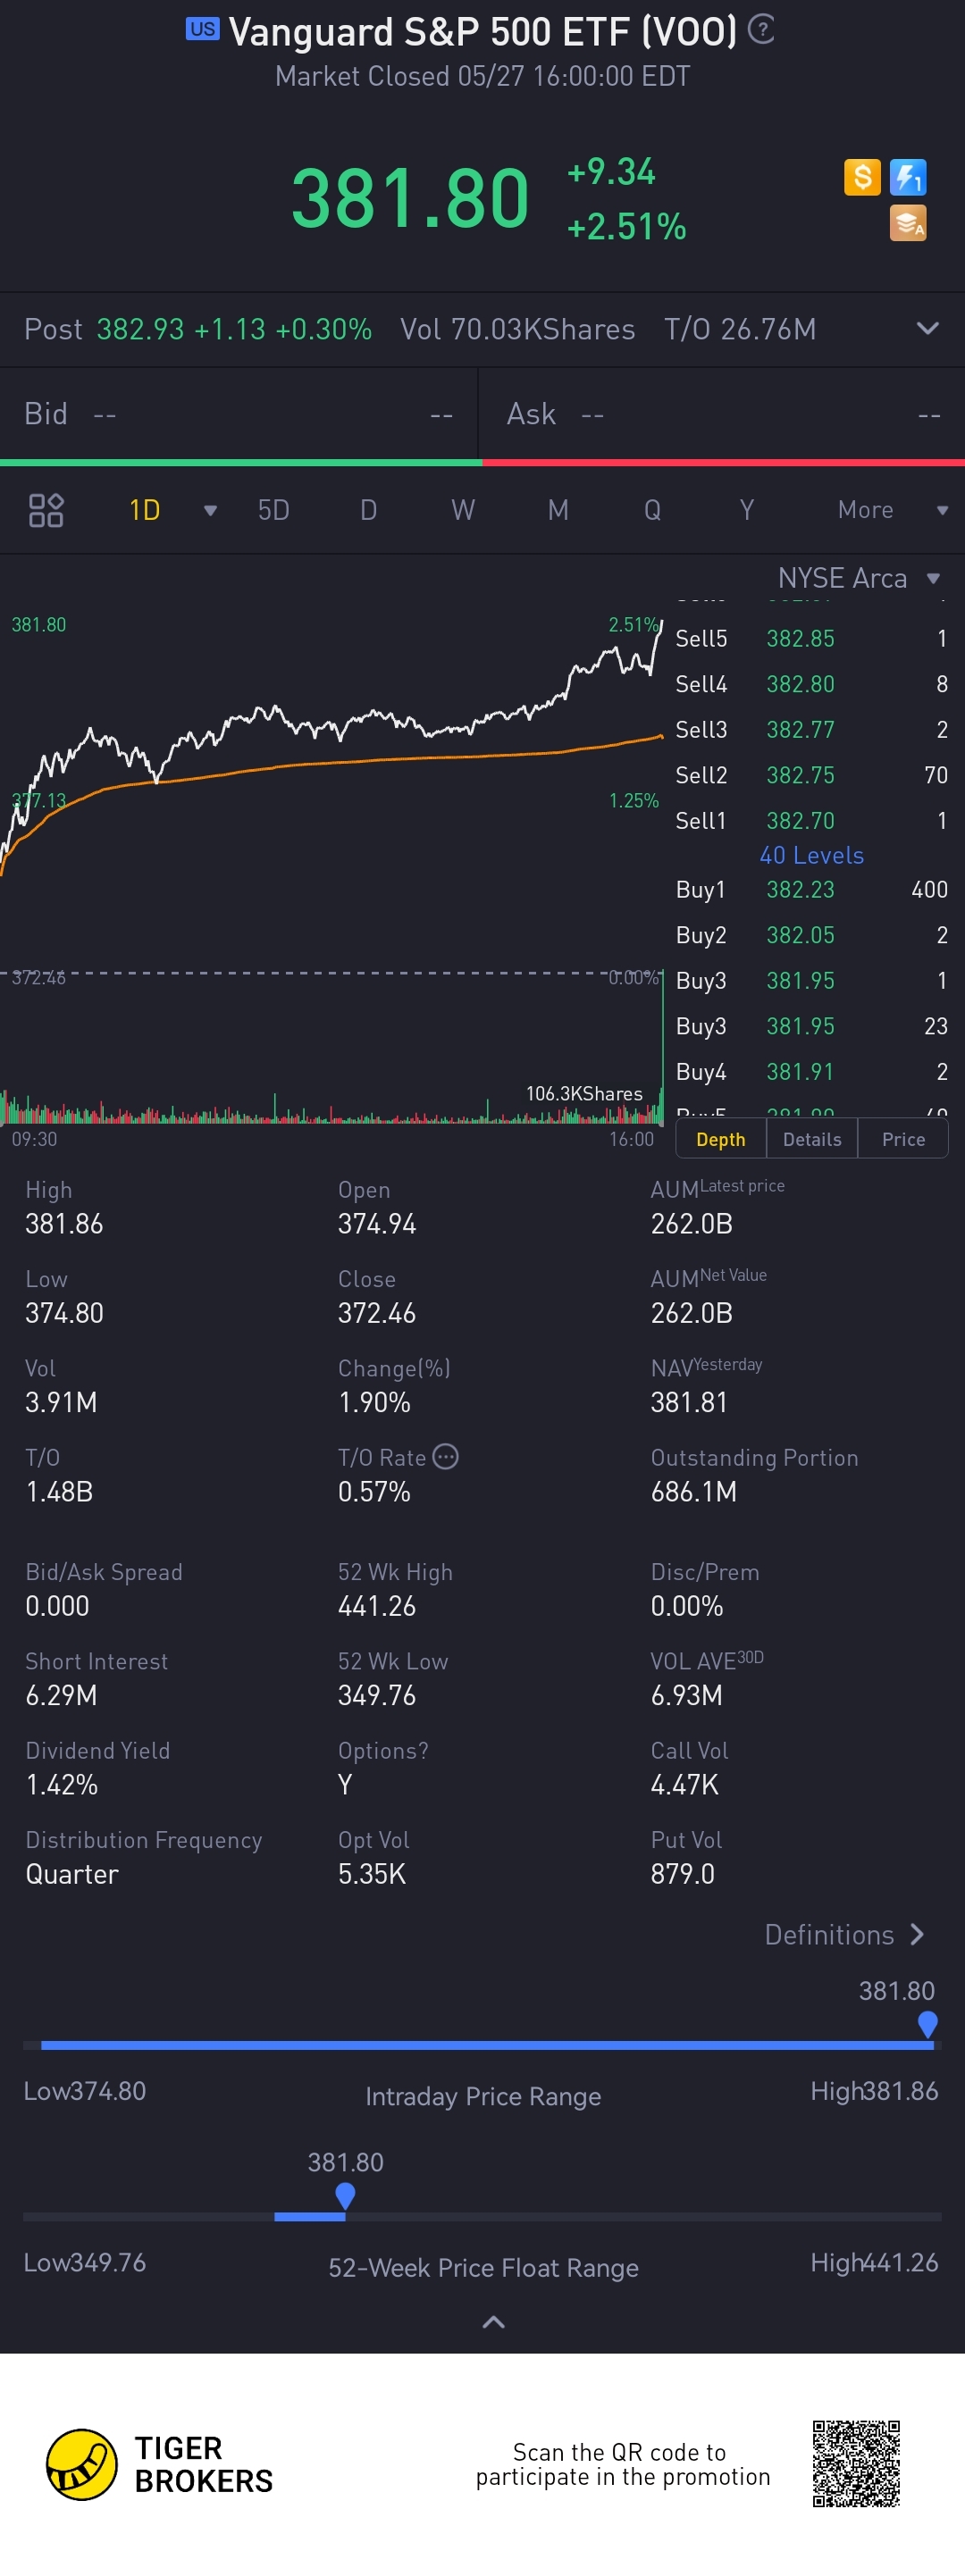Switch to the W weekly chart tab
965x2576 pixels.
[463, 510]
